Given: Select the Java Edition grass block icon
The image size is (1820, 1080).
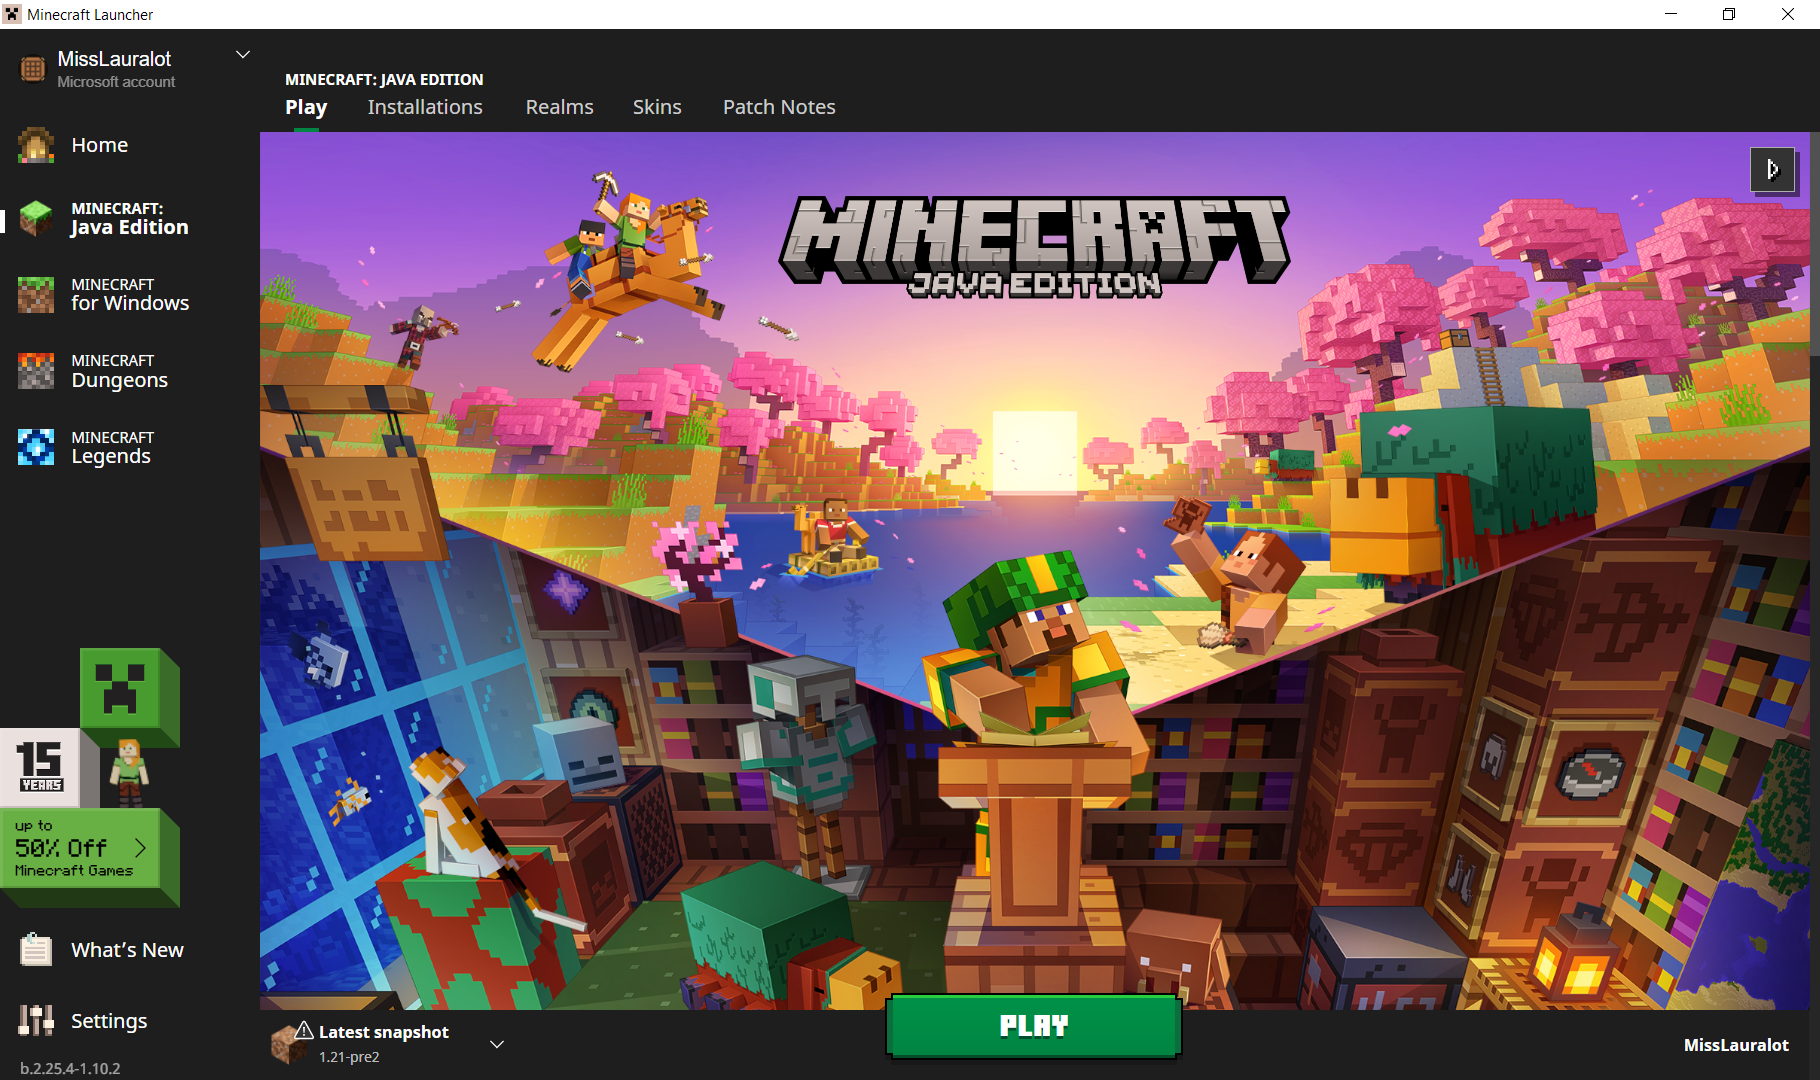Looking at the screenshot, I should [36, 218].
